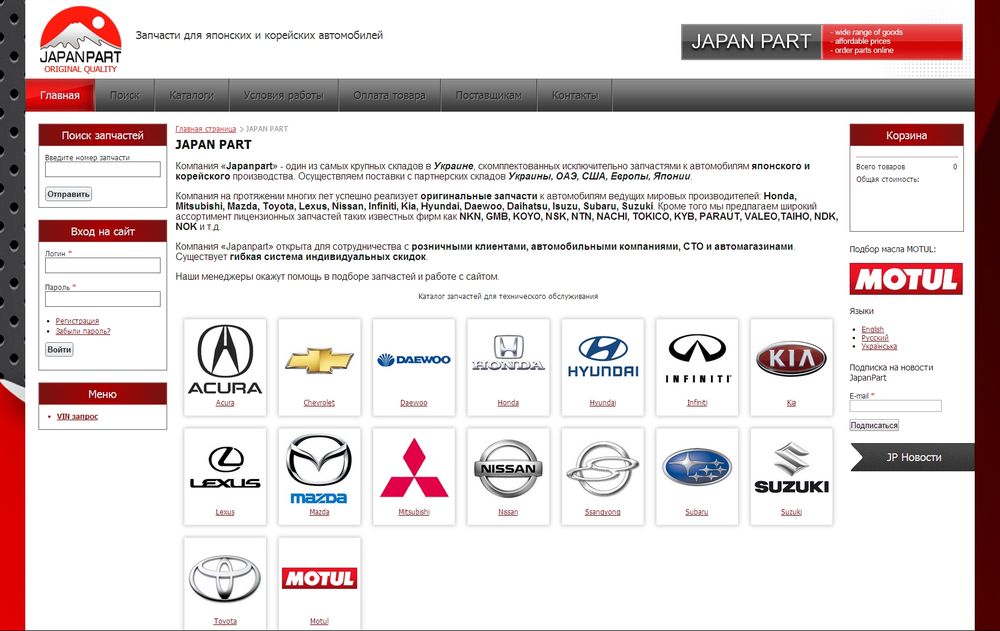Open the Motul catalog logo tile

coord(319,578)
